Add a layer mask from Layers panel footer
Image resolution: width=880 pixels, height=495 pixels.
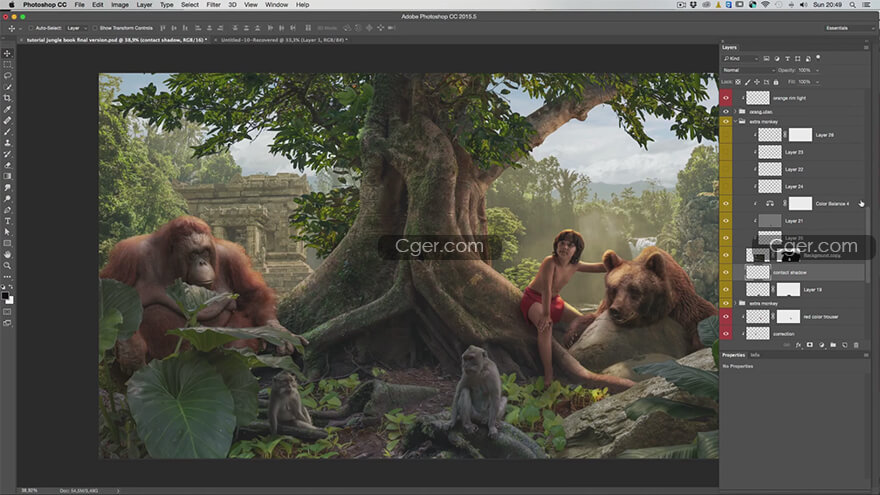810,345
